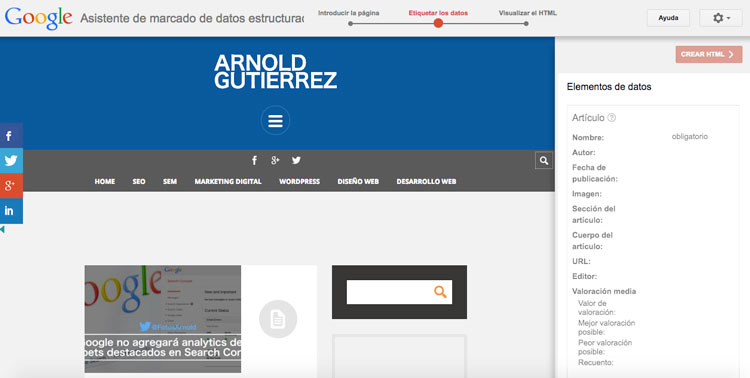Go to the Visualizar el HTML step
Viewport: 750px width, 378px height.
coord(528,13)
